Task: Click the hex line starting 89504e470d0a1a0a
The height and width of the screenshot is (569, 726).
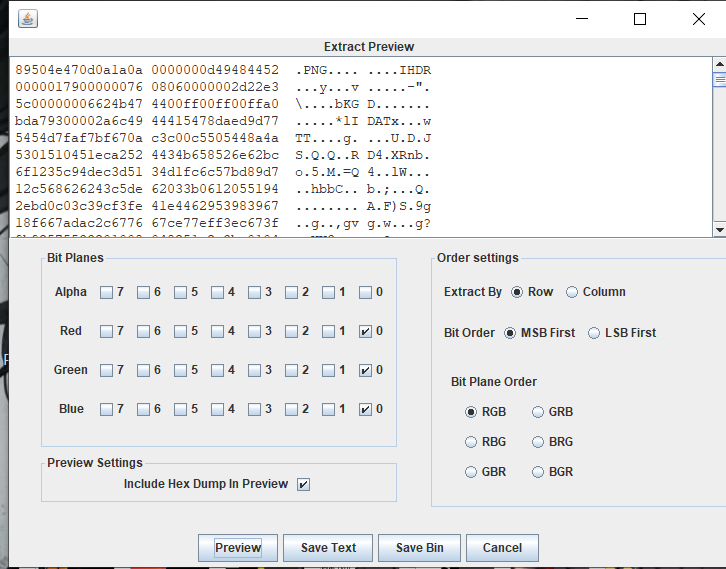Action: point(147,70)
